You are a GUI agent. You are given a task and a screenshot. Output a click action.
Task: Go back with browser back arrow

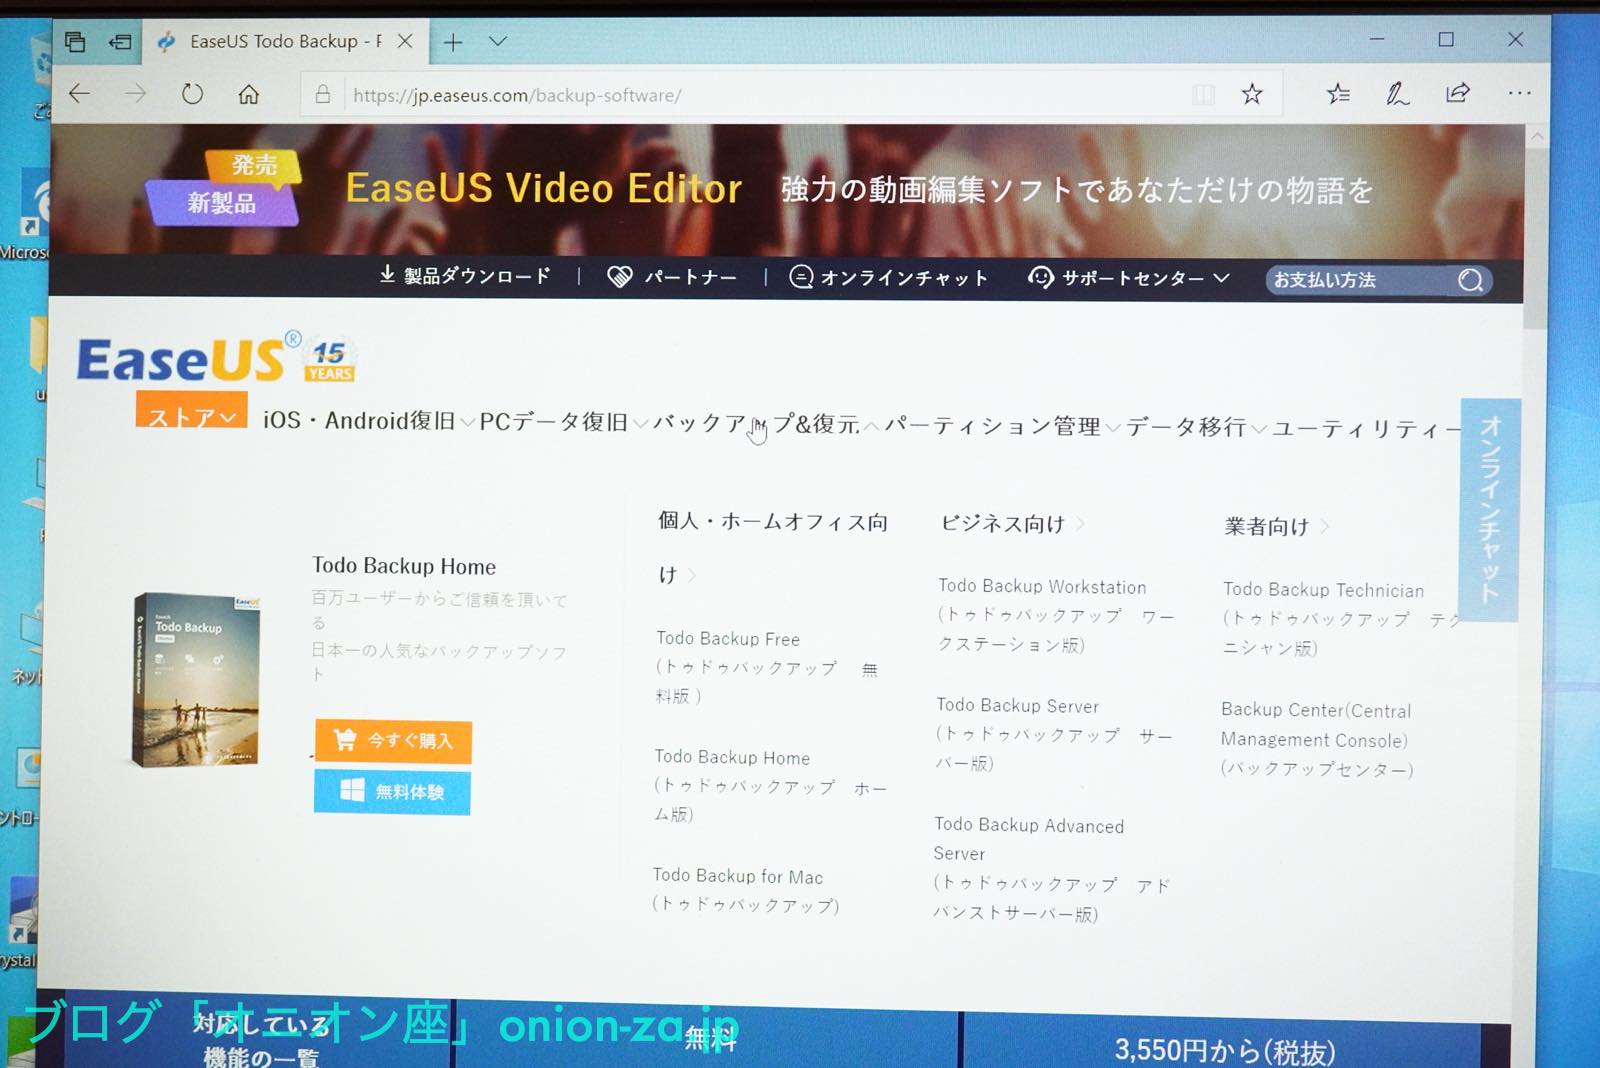pos(79,94)
